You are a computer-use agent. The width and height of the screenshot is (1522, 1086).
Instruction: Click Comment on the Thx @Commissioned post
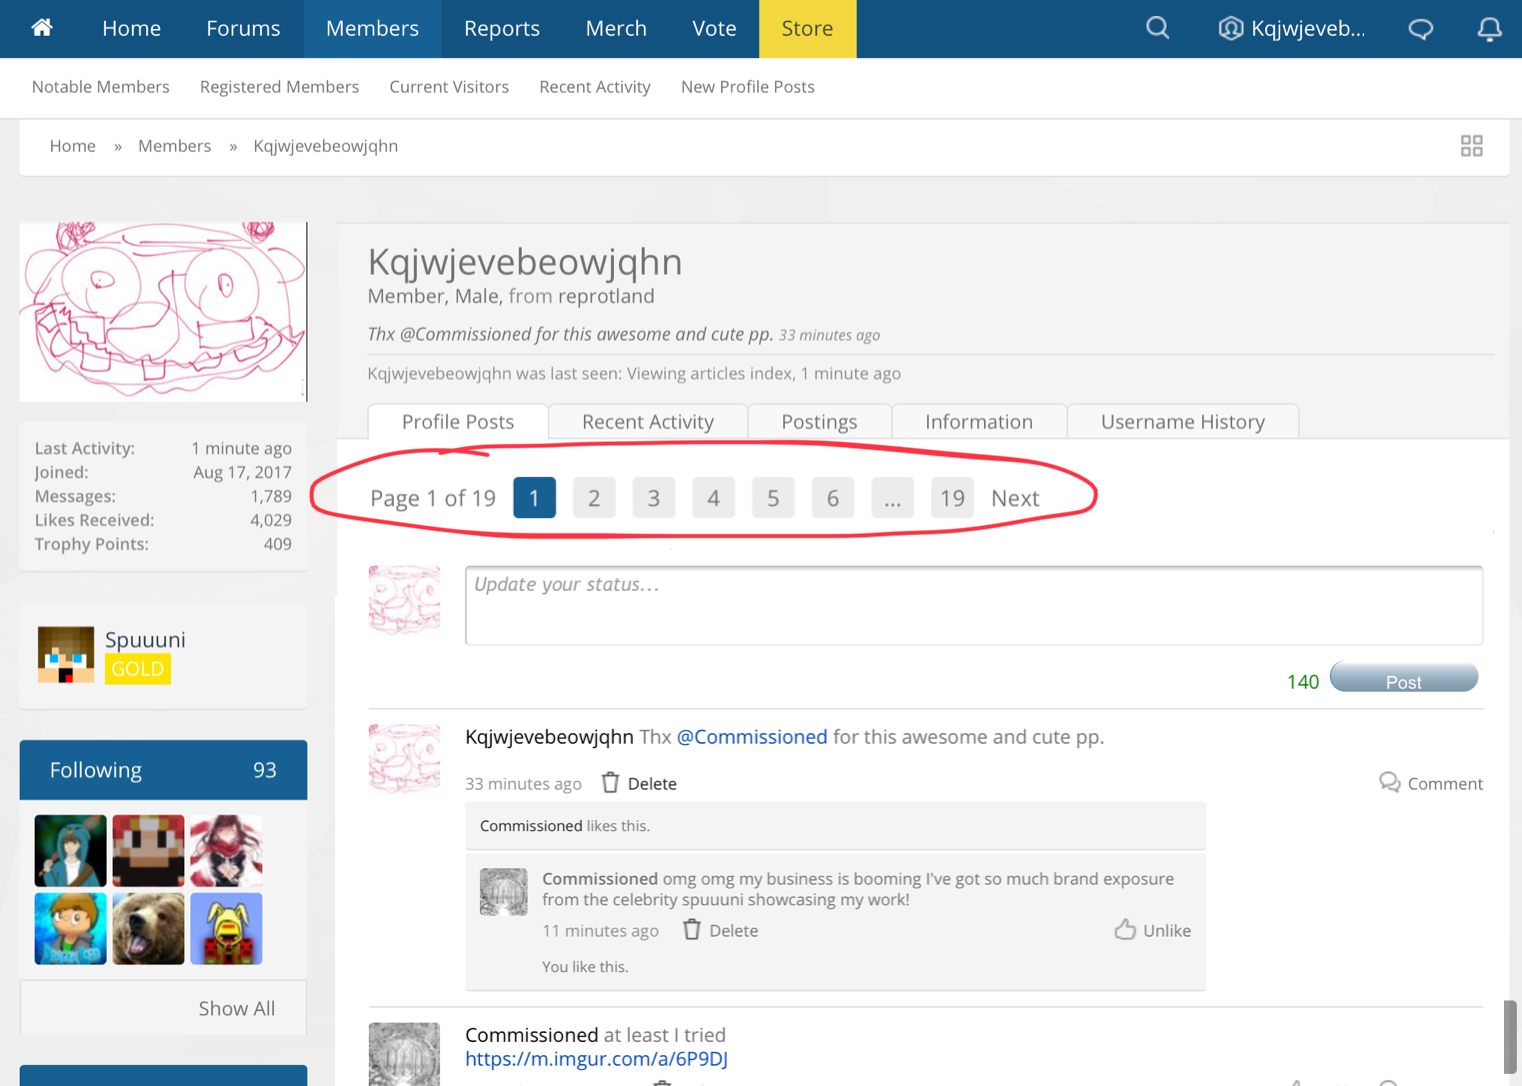[1431, 783]
